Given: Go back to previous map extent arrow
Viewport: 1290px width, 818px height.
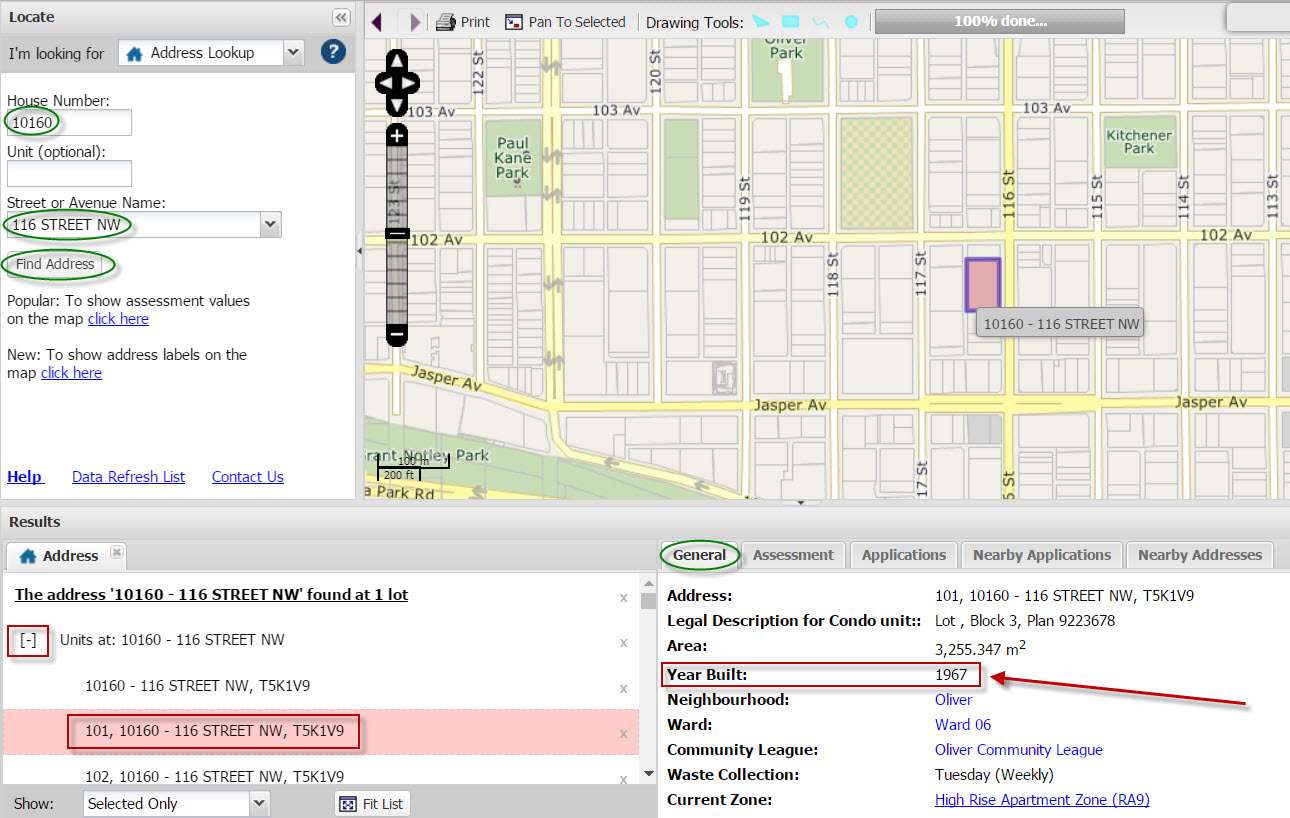Looking at the screenshot, I should [x=377, y=22].
